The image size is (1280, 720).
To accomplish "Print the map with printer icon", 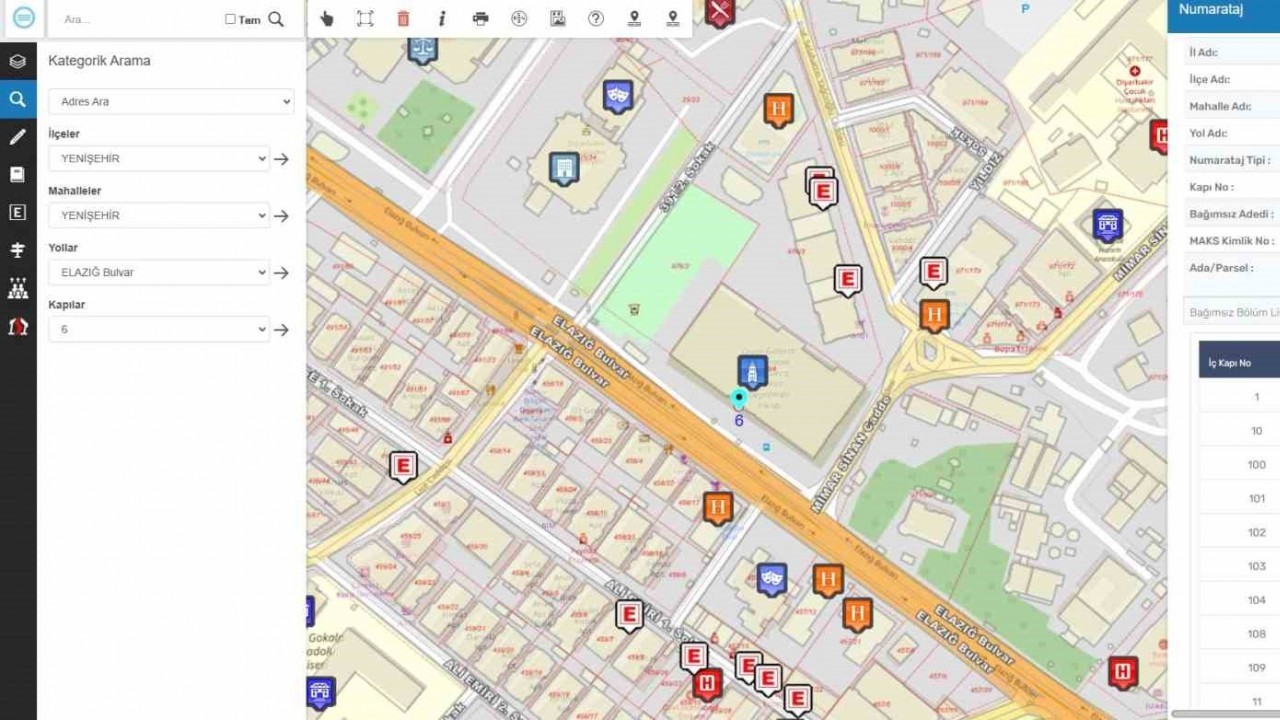I will click(480, 18).
